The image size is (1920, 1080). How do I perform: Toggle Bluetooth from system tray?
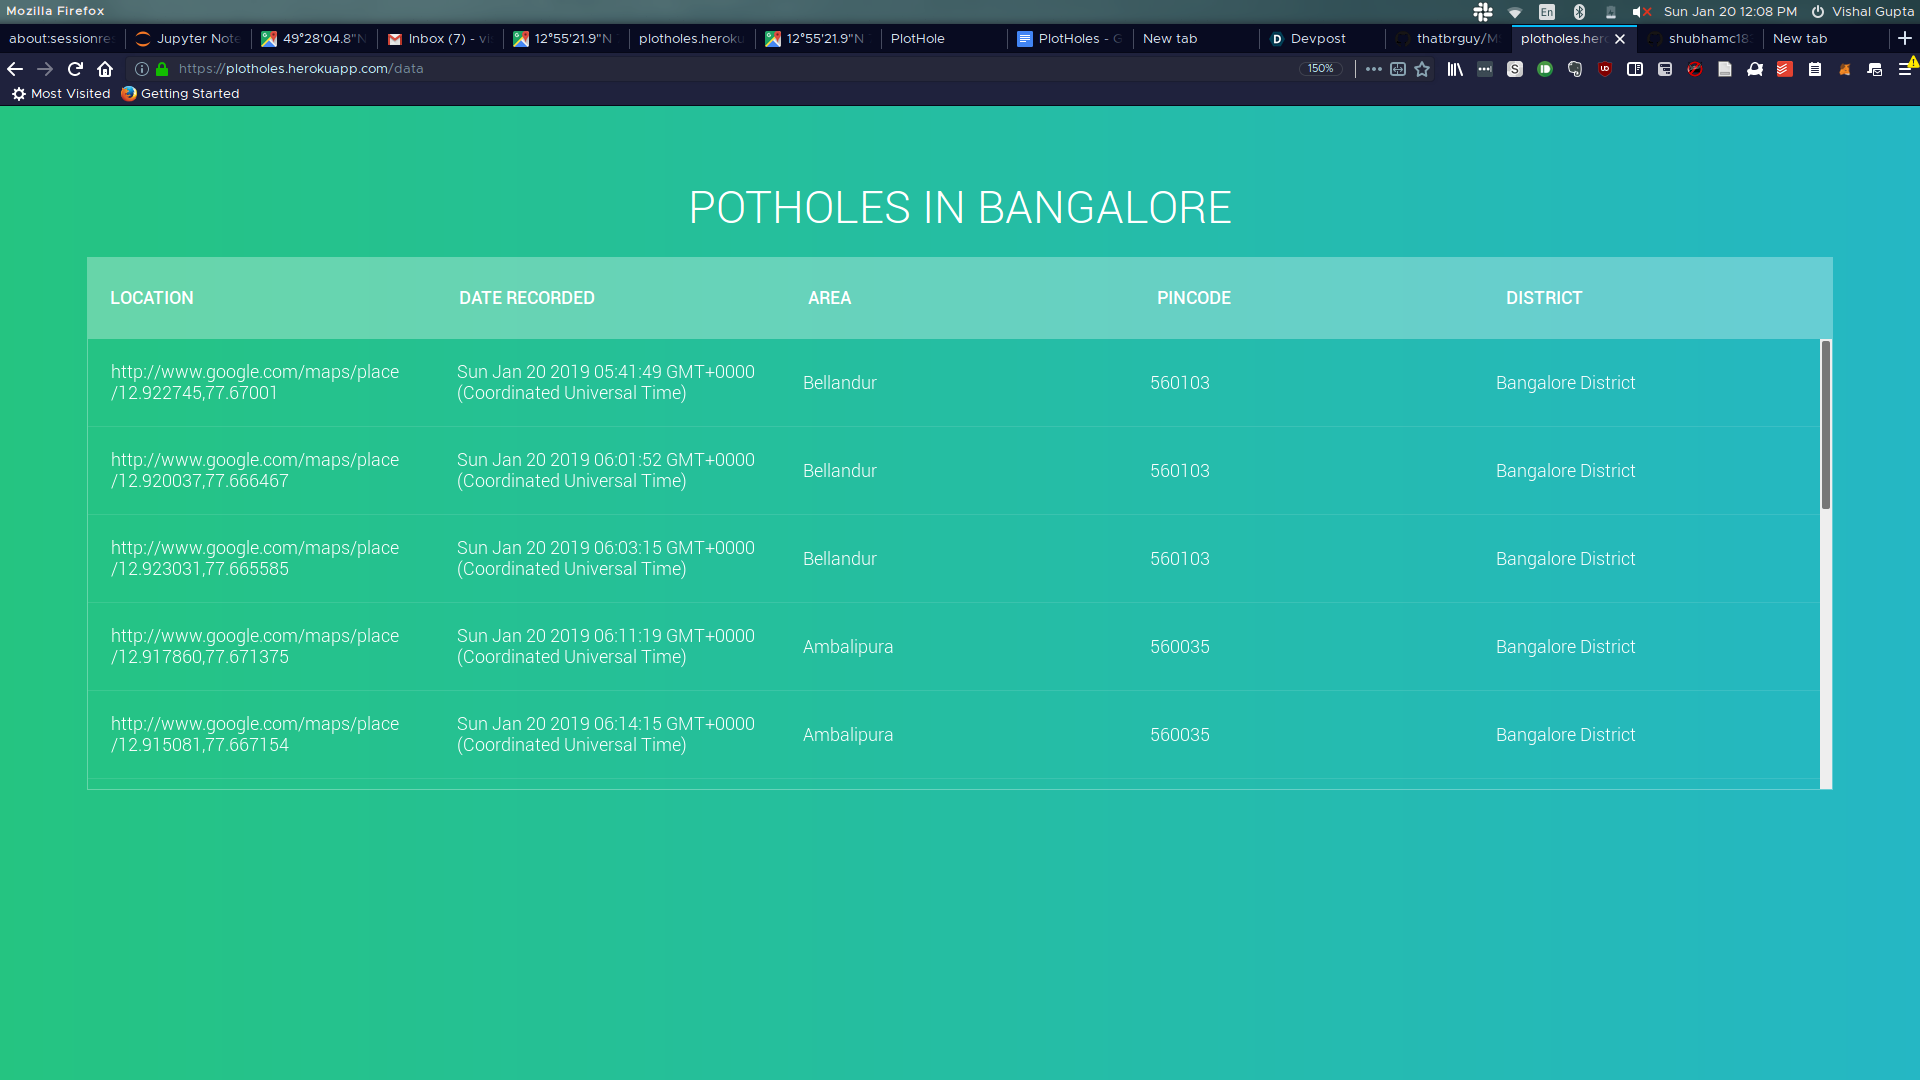click(1579, 12)
